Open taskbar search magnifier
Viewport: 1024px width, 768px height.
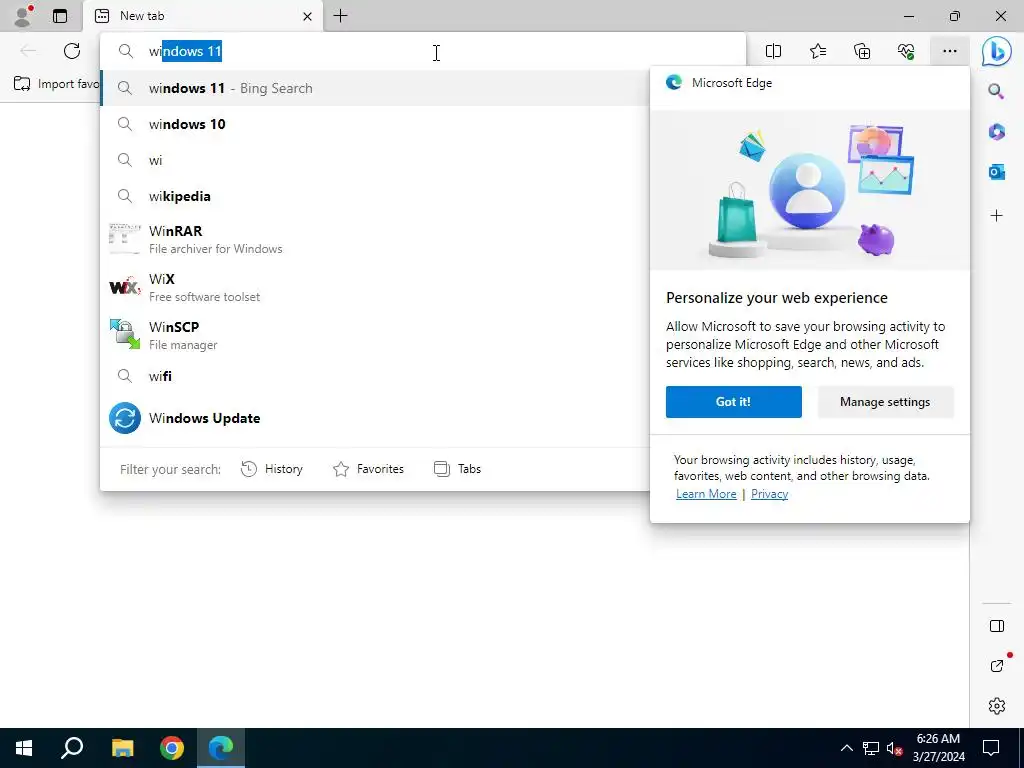point(72,748)
